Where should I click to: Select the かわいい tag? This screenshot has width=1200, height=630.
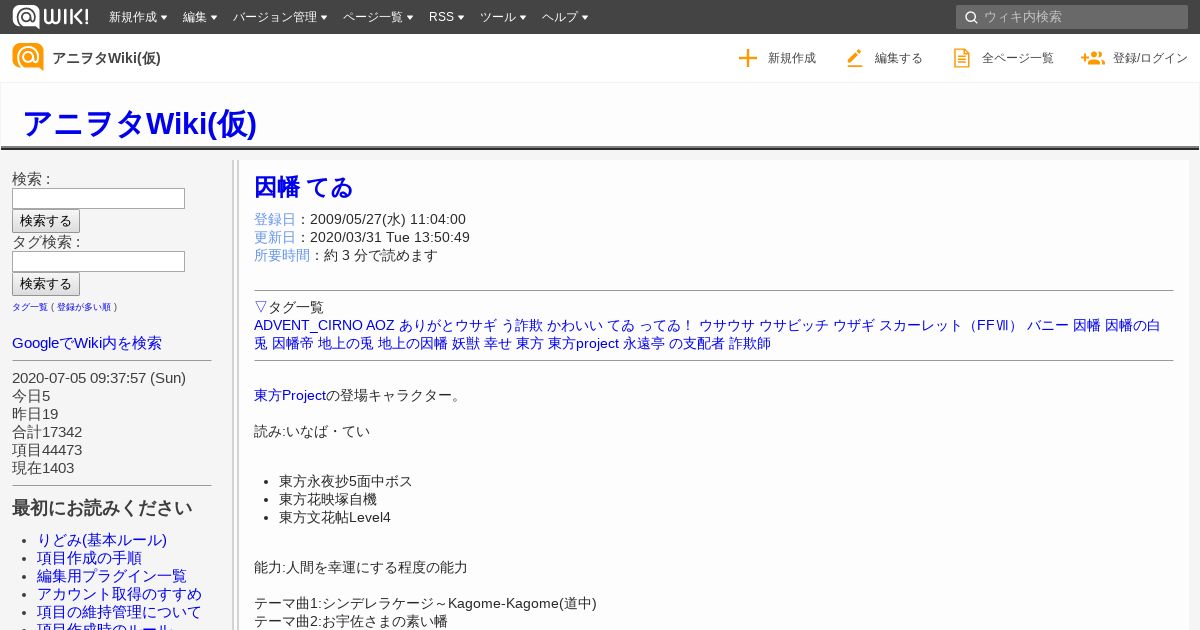coord(575,325)
